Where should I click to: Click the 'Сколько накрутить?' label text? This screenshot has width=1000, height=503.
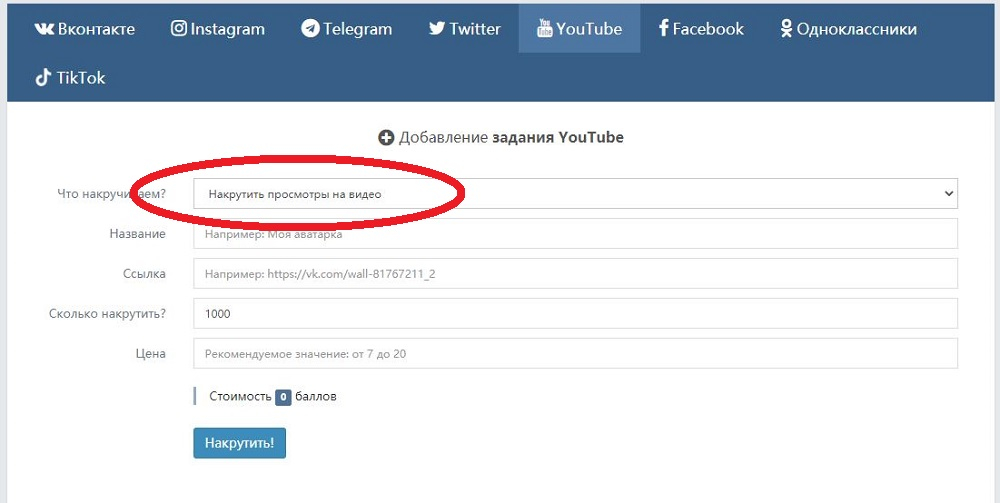click(107, 313)
